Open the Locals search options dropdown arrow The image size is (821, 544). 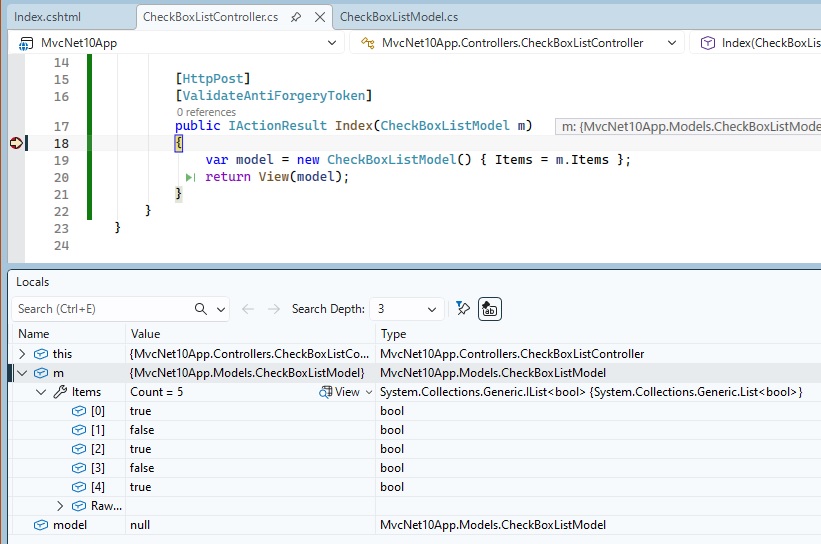coord(221,309)
